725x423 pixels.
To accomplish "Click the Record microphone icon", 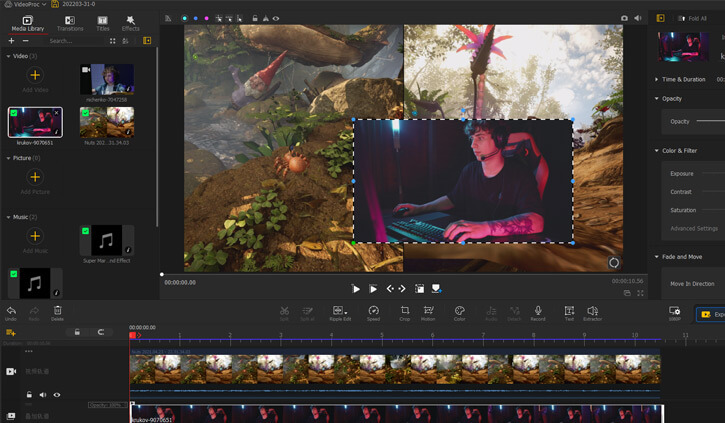I will pos(538,311).
